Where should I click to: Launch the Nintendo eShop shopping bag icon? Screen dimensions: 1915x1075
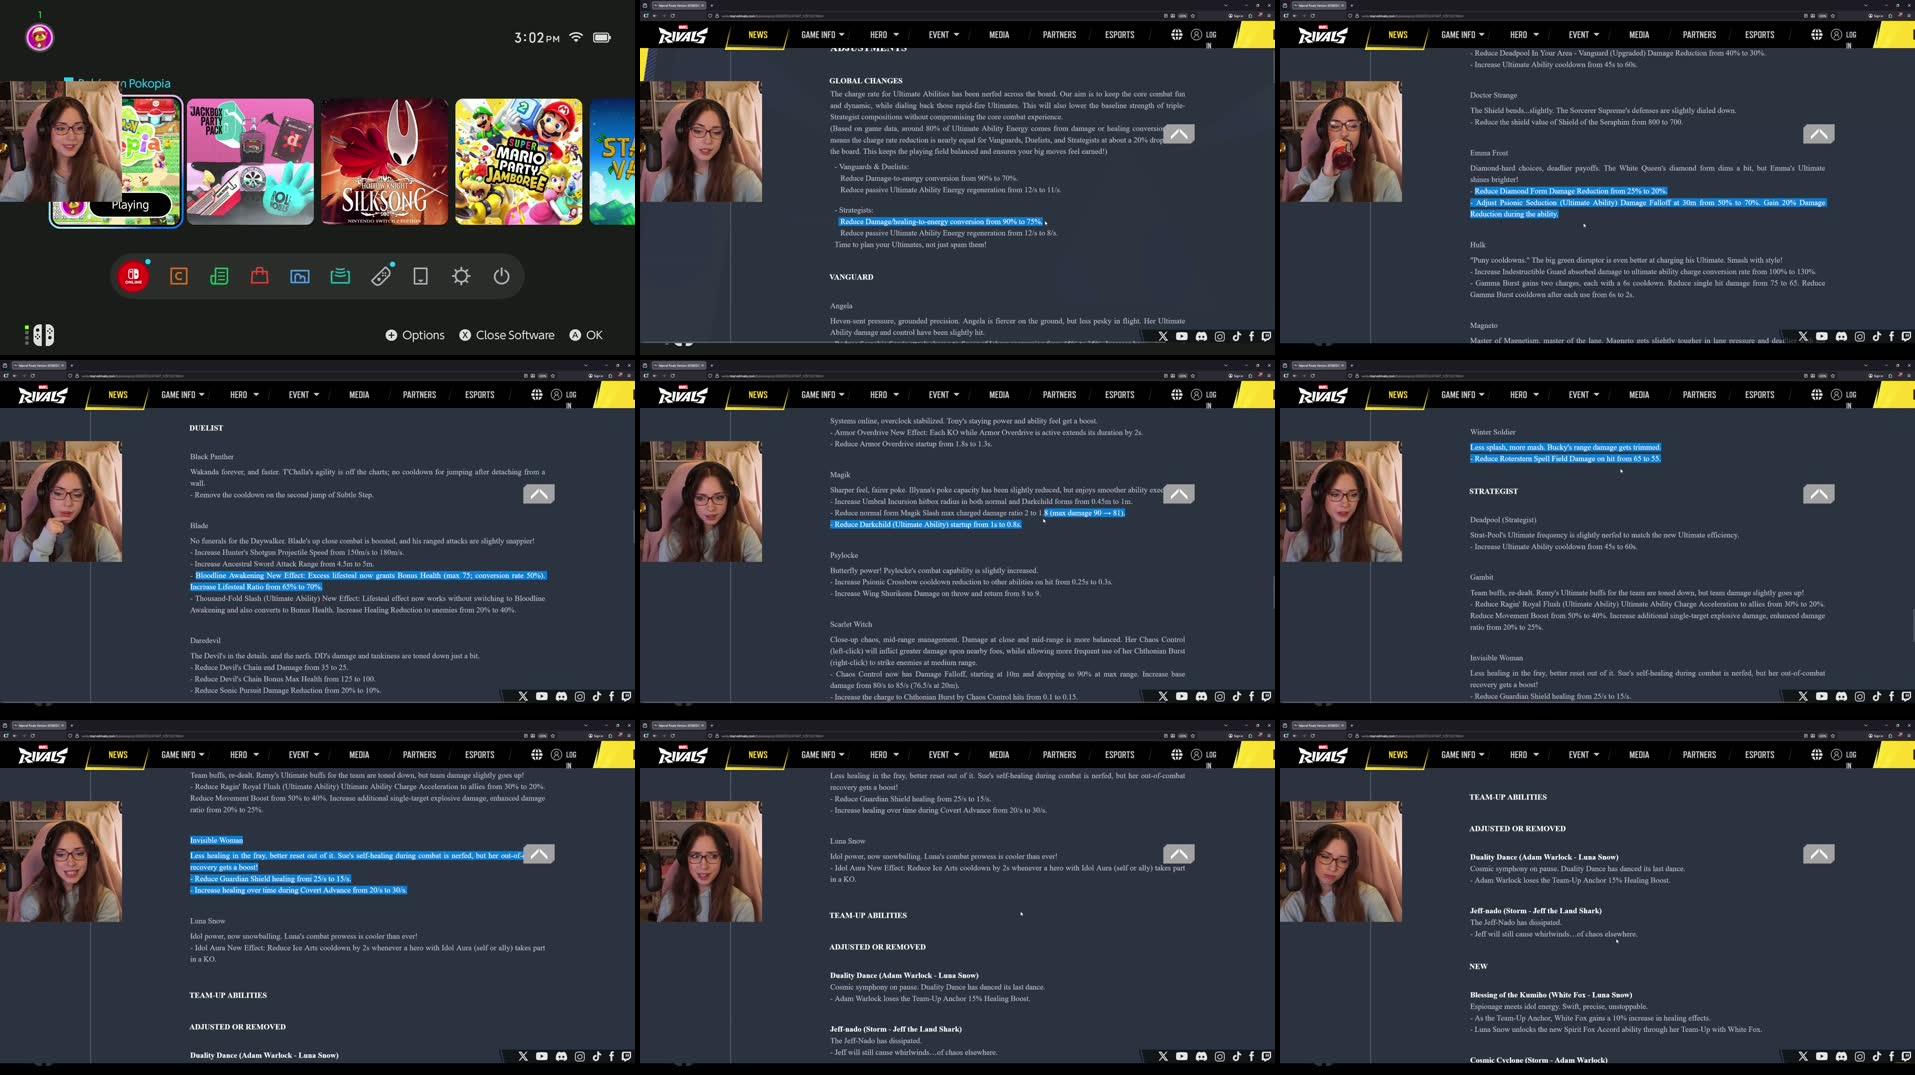coord(259,276)
